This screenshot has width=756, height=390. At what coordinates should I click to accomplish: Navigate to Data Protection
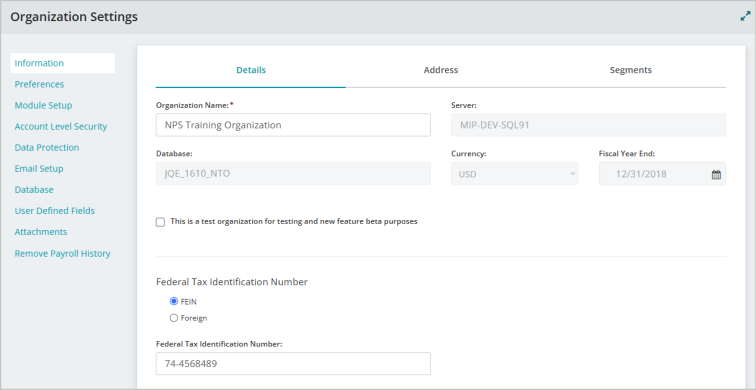point(47,148)
